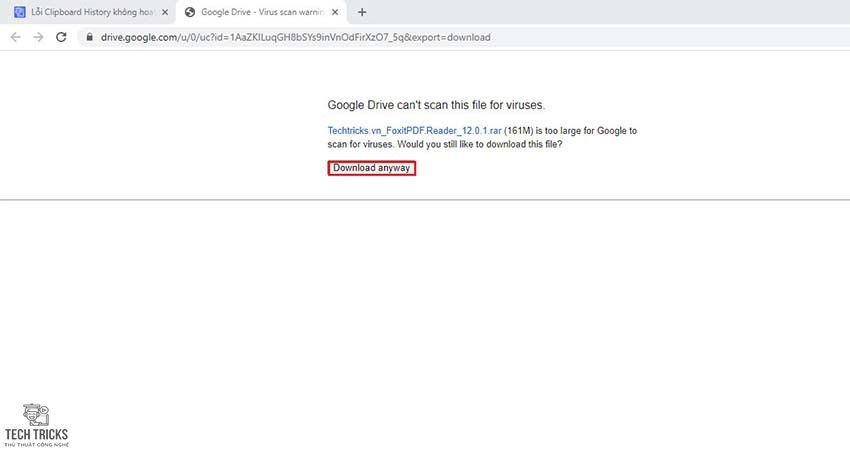
Task: Click the Google Drive tab globe icon
Action: tap(190, 12)
